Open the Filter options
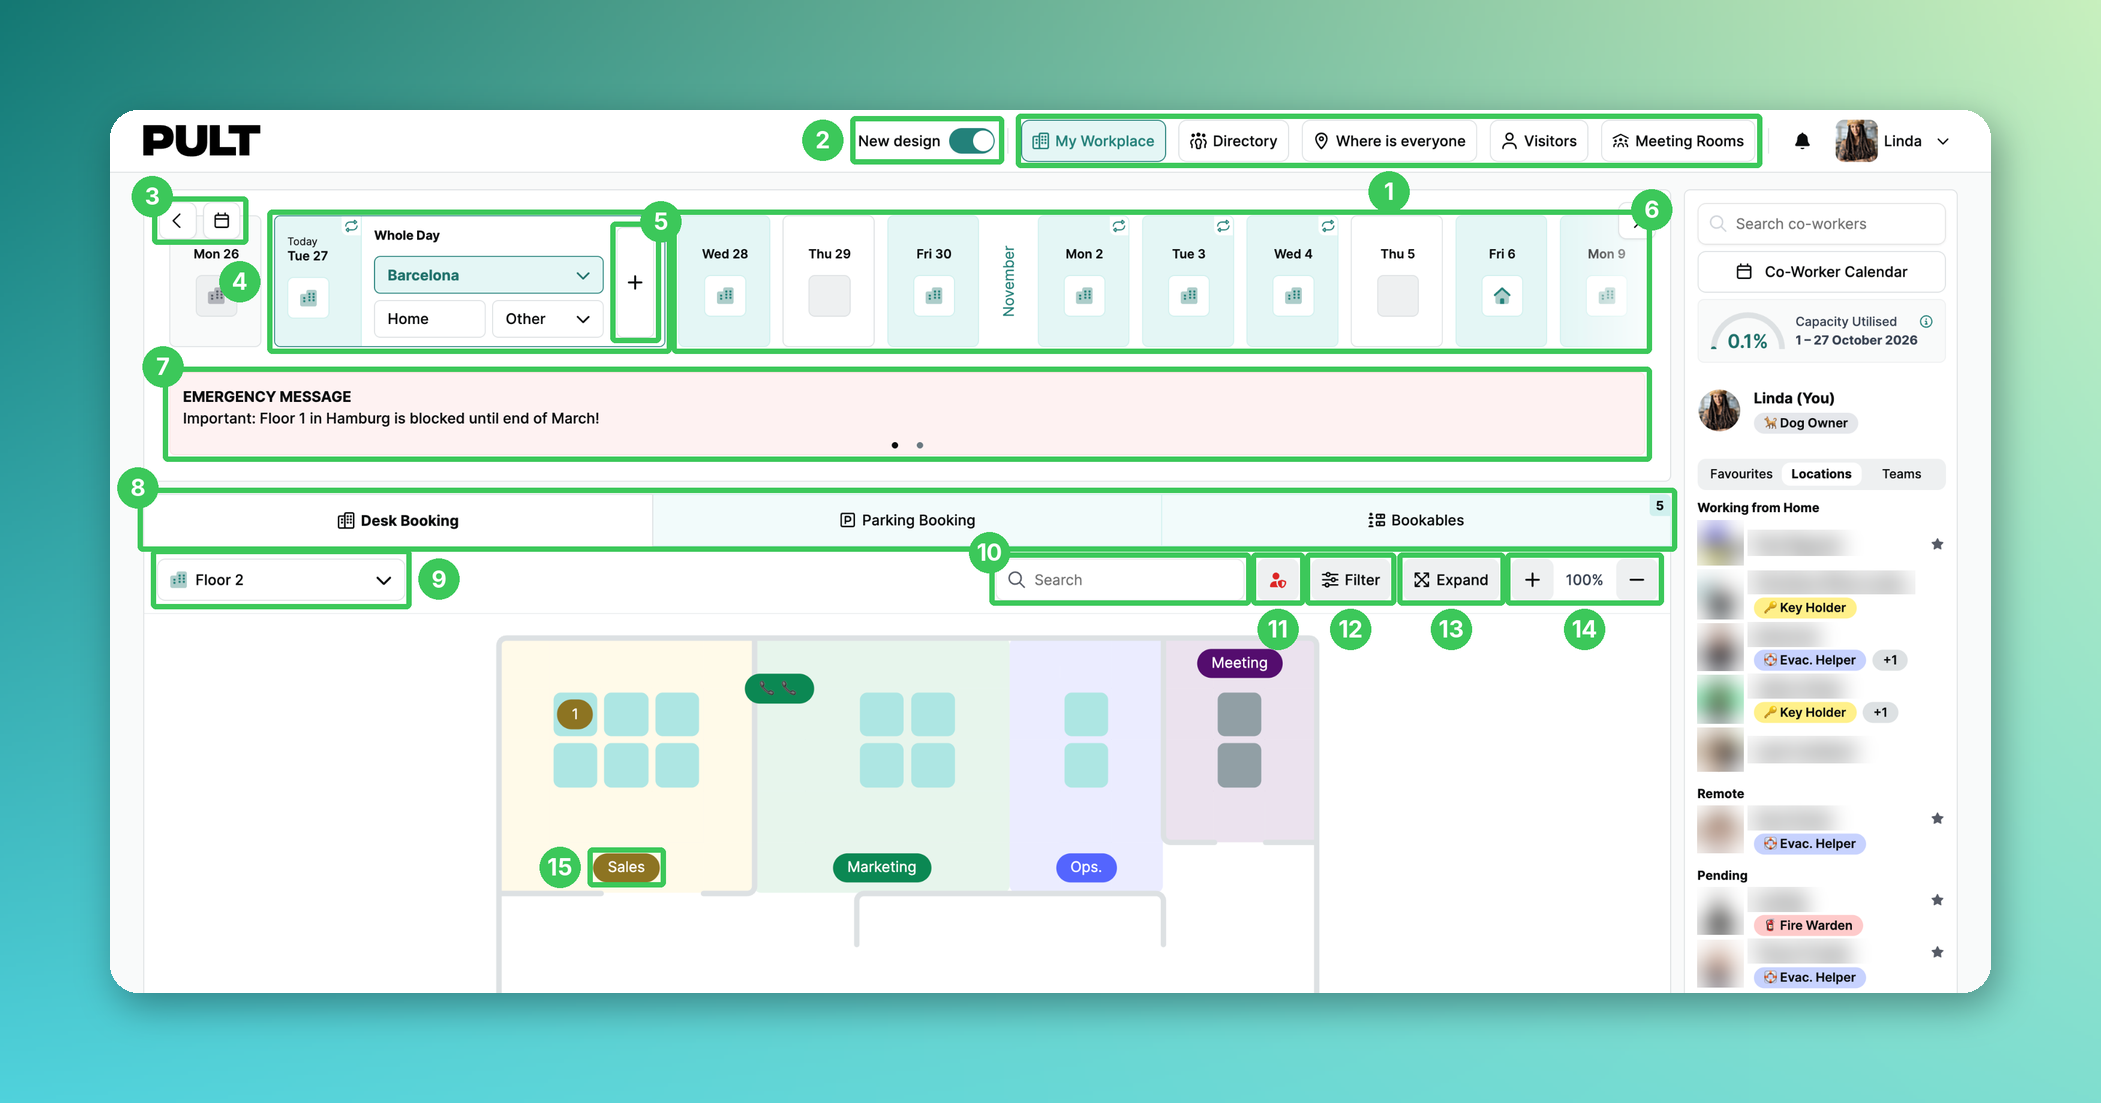2101x1103 pixels. [x=1350, y=580]
